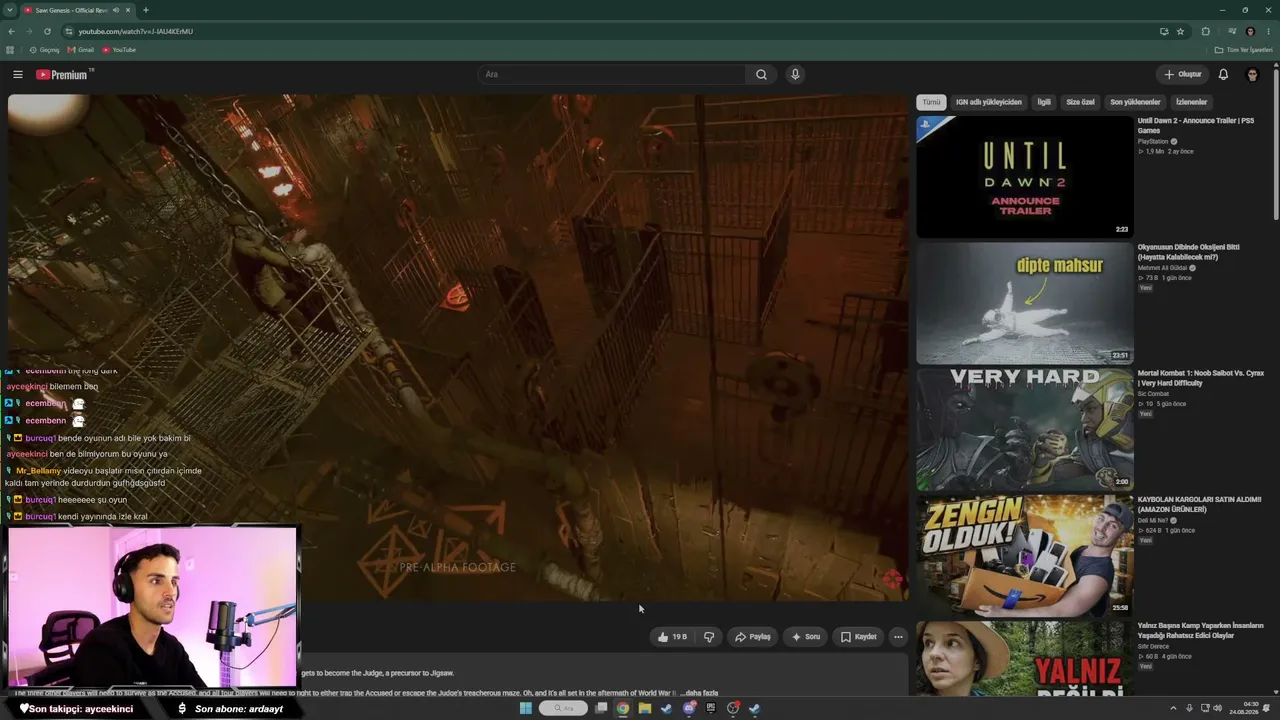Bookmark this page with the star icon

[x=1180, y=31]
